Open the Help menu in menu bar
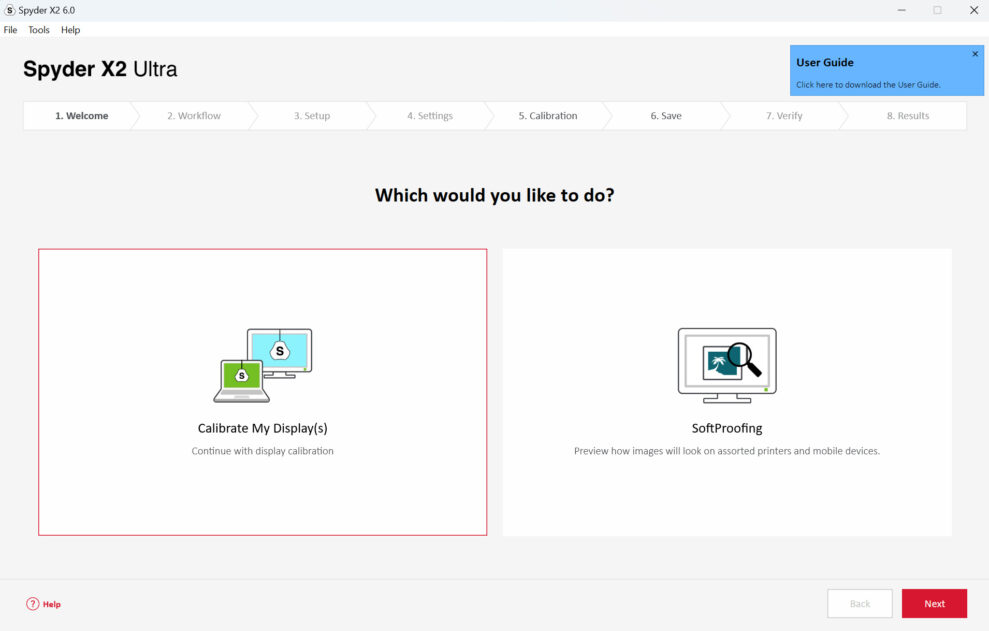The image size is (989, 631). pos(70,30)
